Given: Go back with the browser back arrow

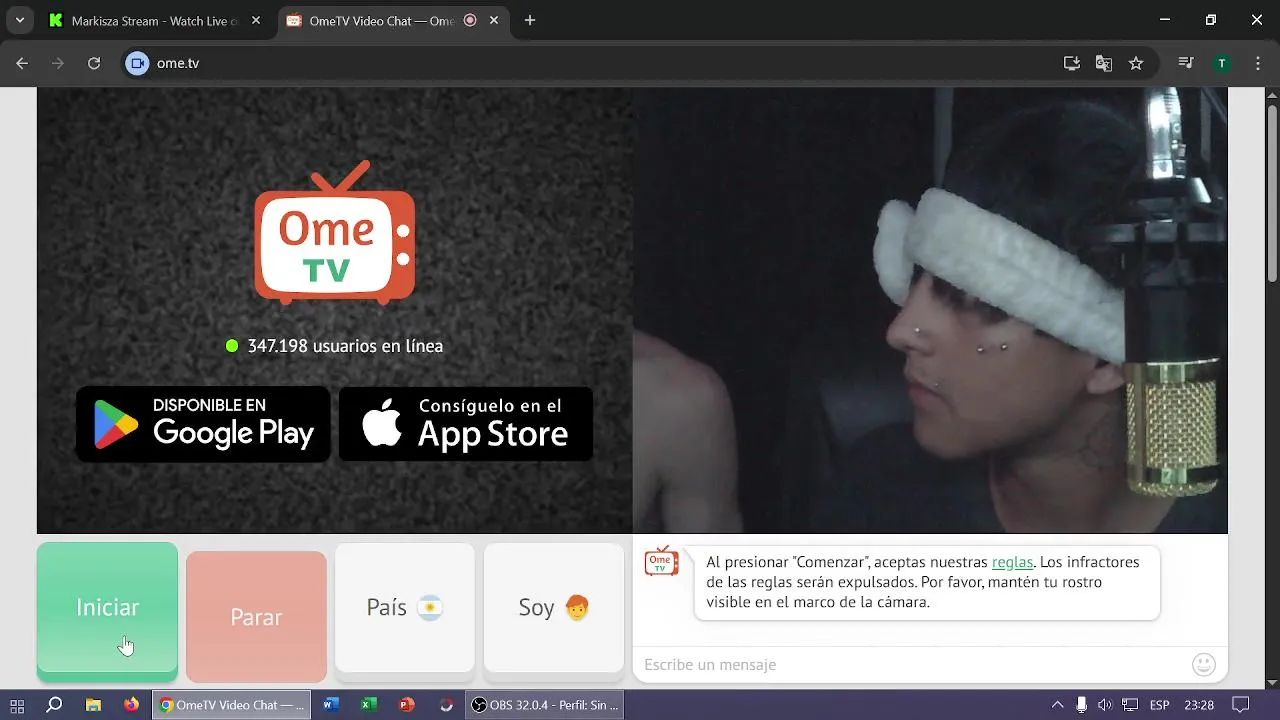Looking at the screenshot, I should pos(22,63).
